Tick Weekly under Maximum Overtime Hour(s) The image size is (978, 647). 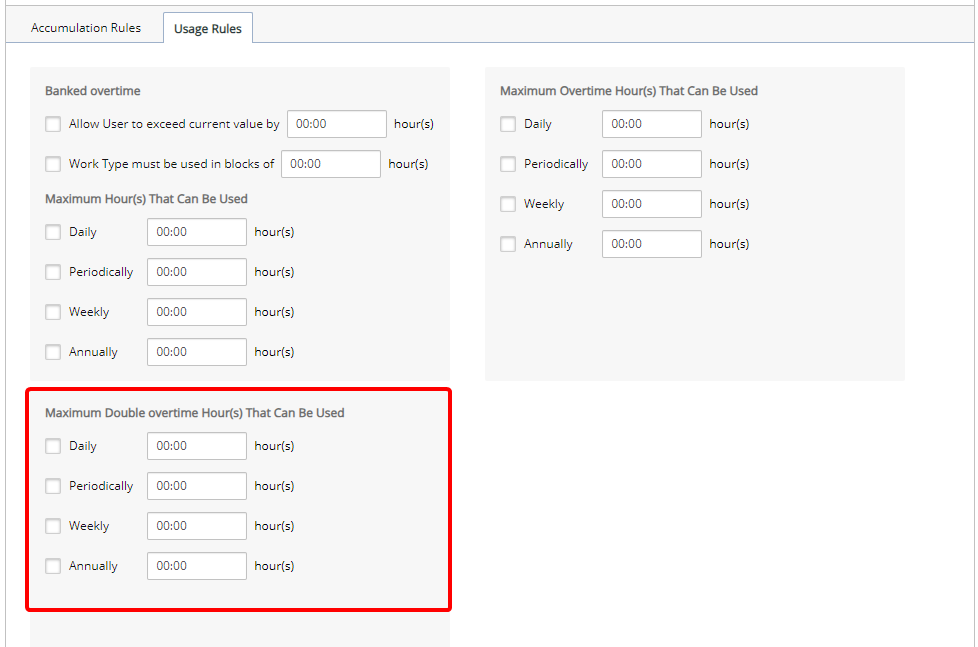coord(508,204)
